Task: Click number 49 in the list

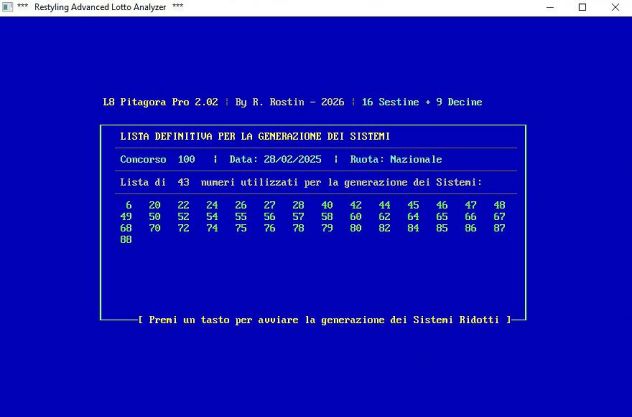Action: (126, 217)
